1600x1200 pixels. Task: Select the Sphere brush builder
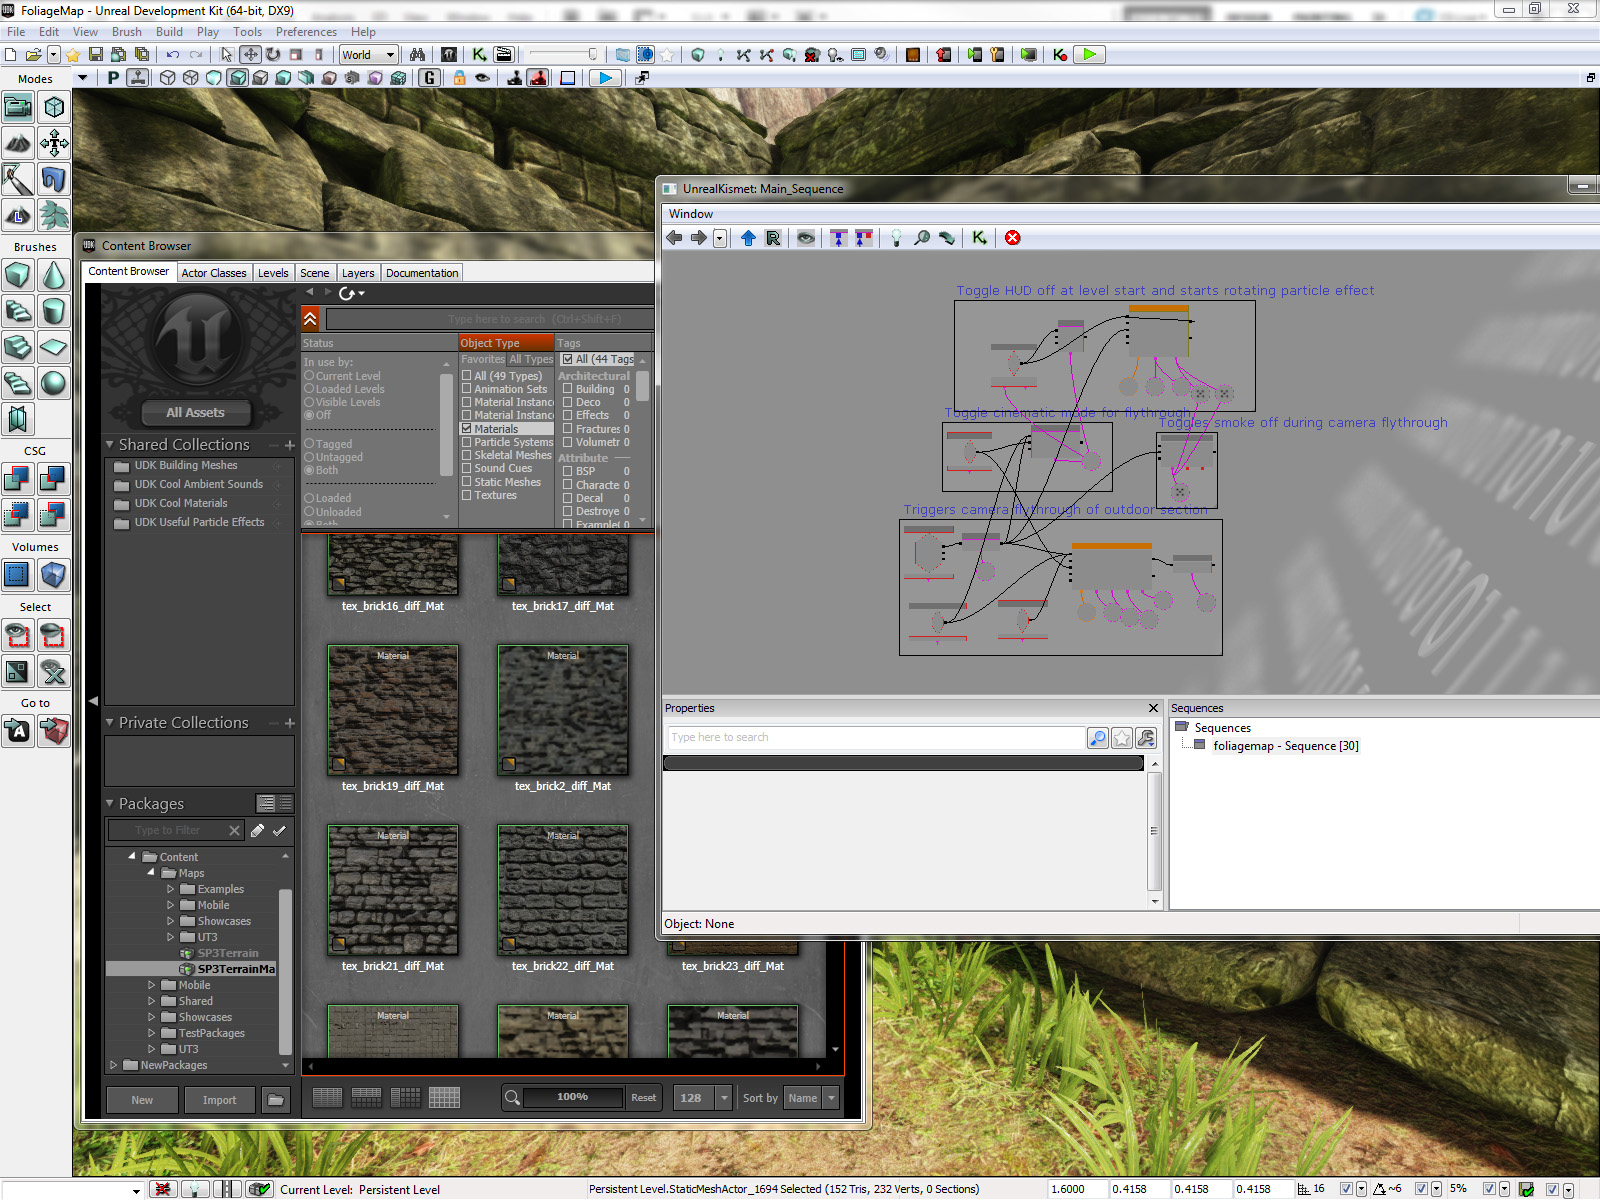point(54,383)
